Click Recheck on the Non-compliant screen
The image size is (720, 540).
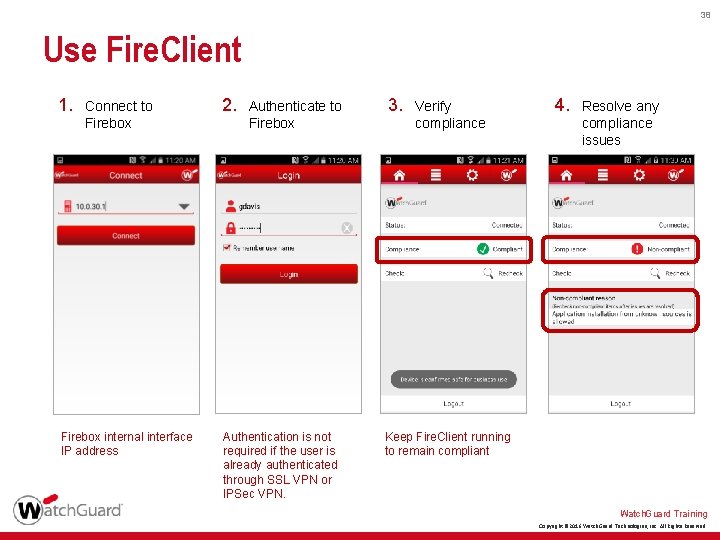(678, 273)
